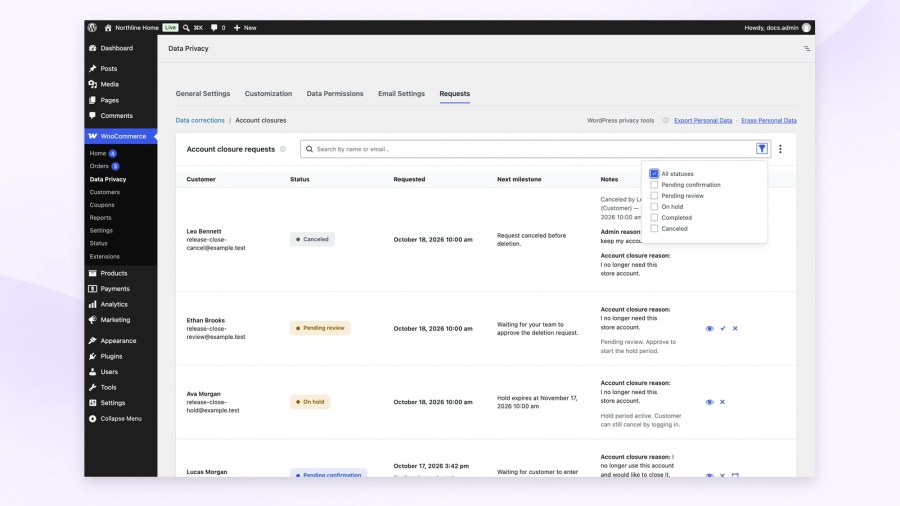900x506 pixels.
Task: Open WooCommerce Reports submenu item
Action: click(100, 218)
